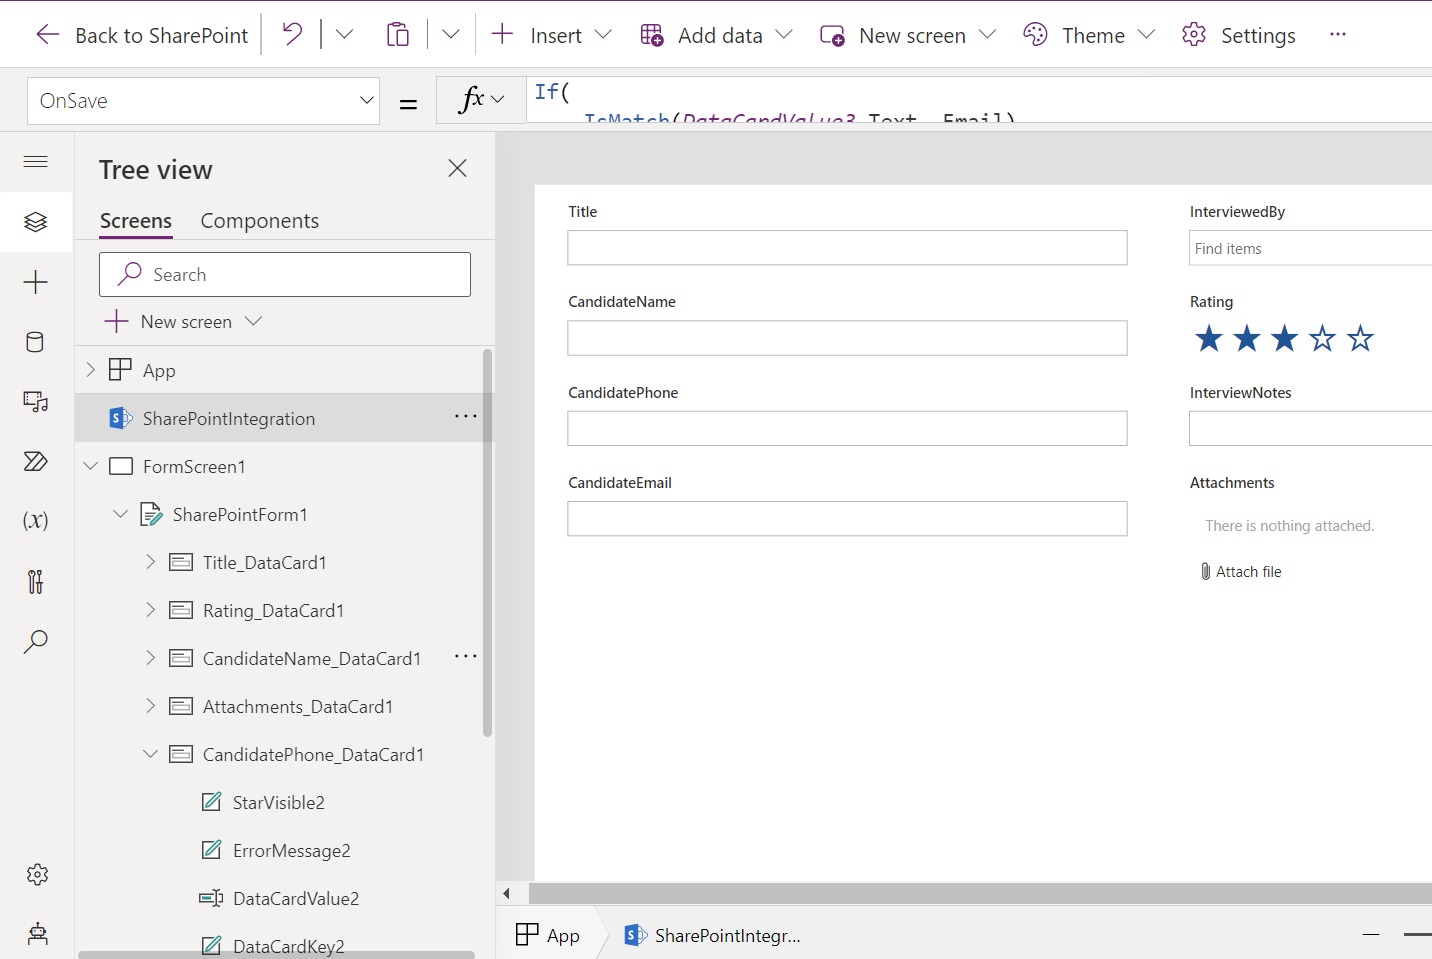Viewport: 1432px width, 959px height.
Task: Open the Advanced tools pane
Action: [35, 582]
